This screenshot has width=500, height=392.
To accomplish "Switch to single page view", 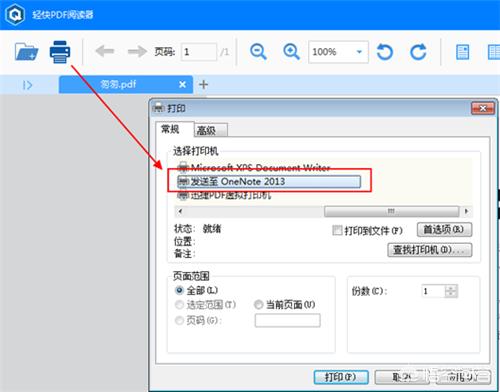I will 463,52.
